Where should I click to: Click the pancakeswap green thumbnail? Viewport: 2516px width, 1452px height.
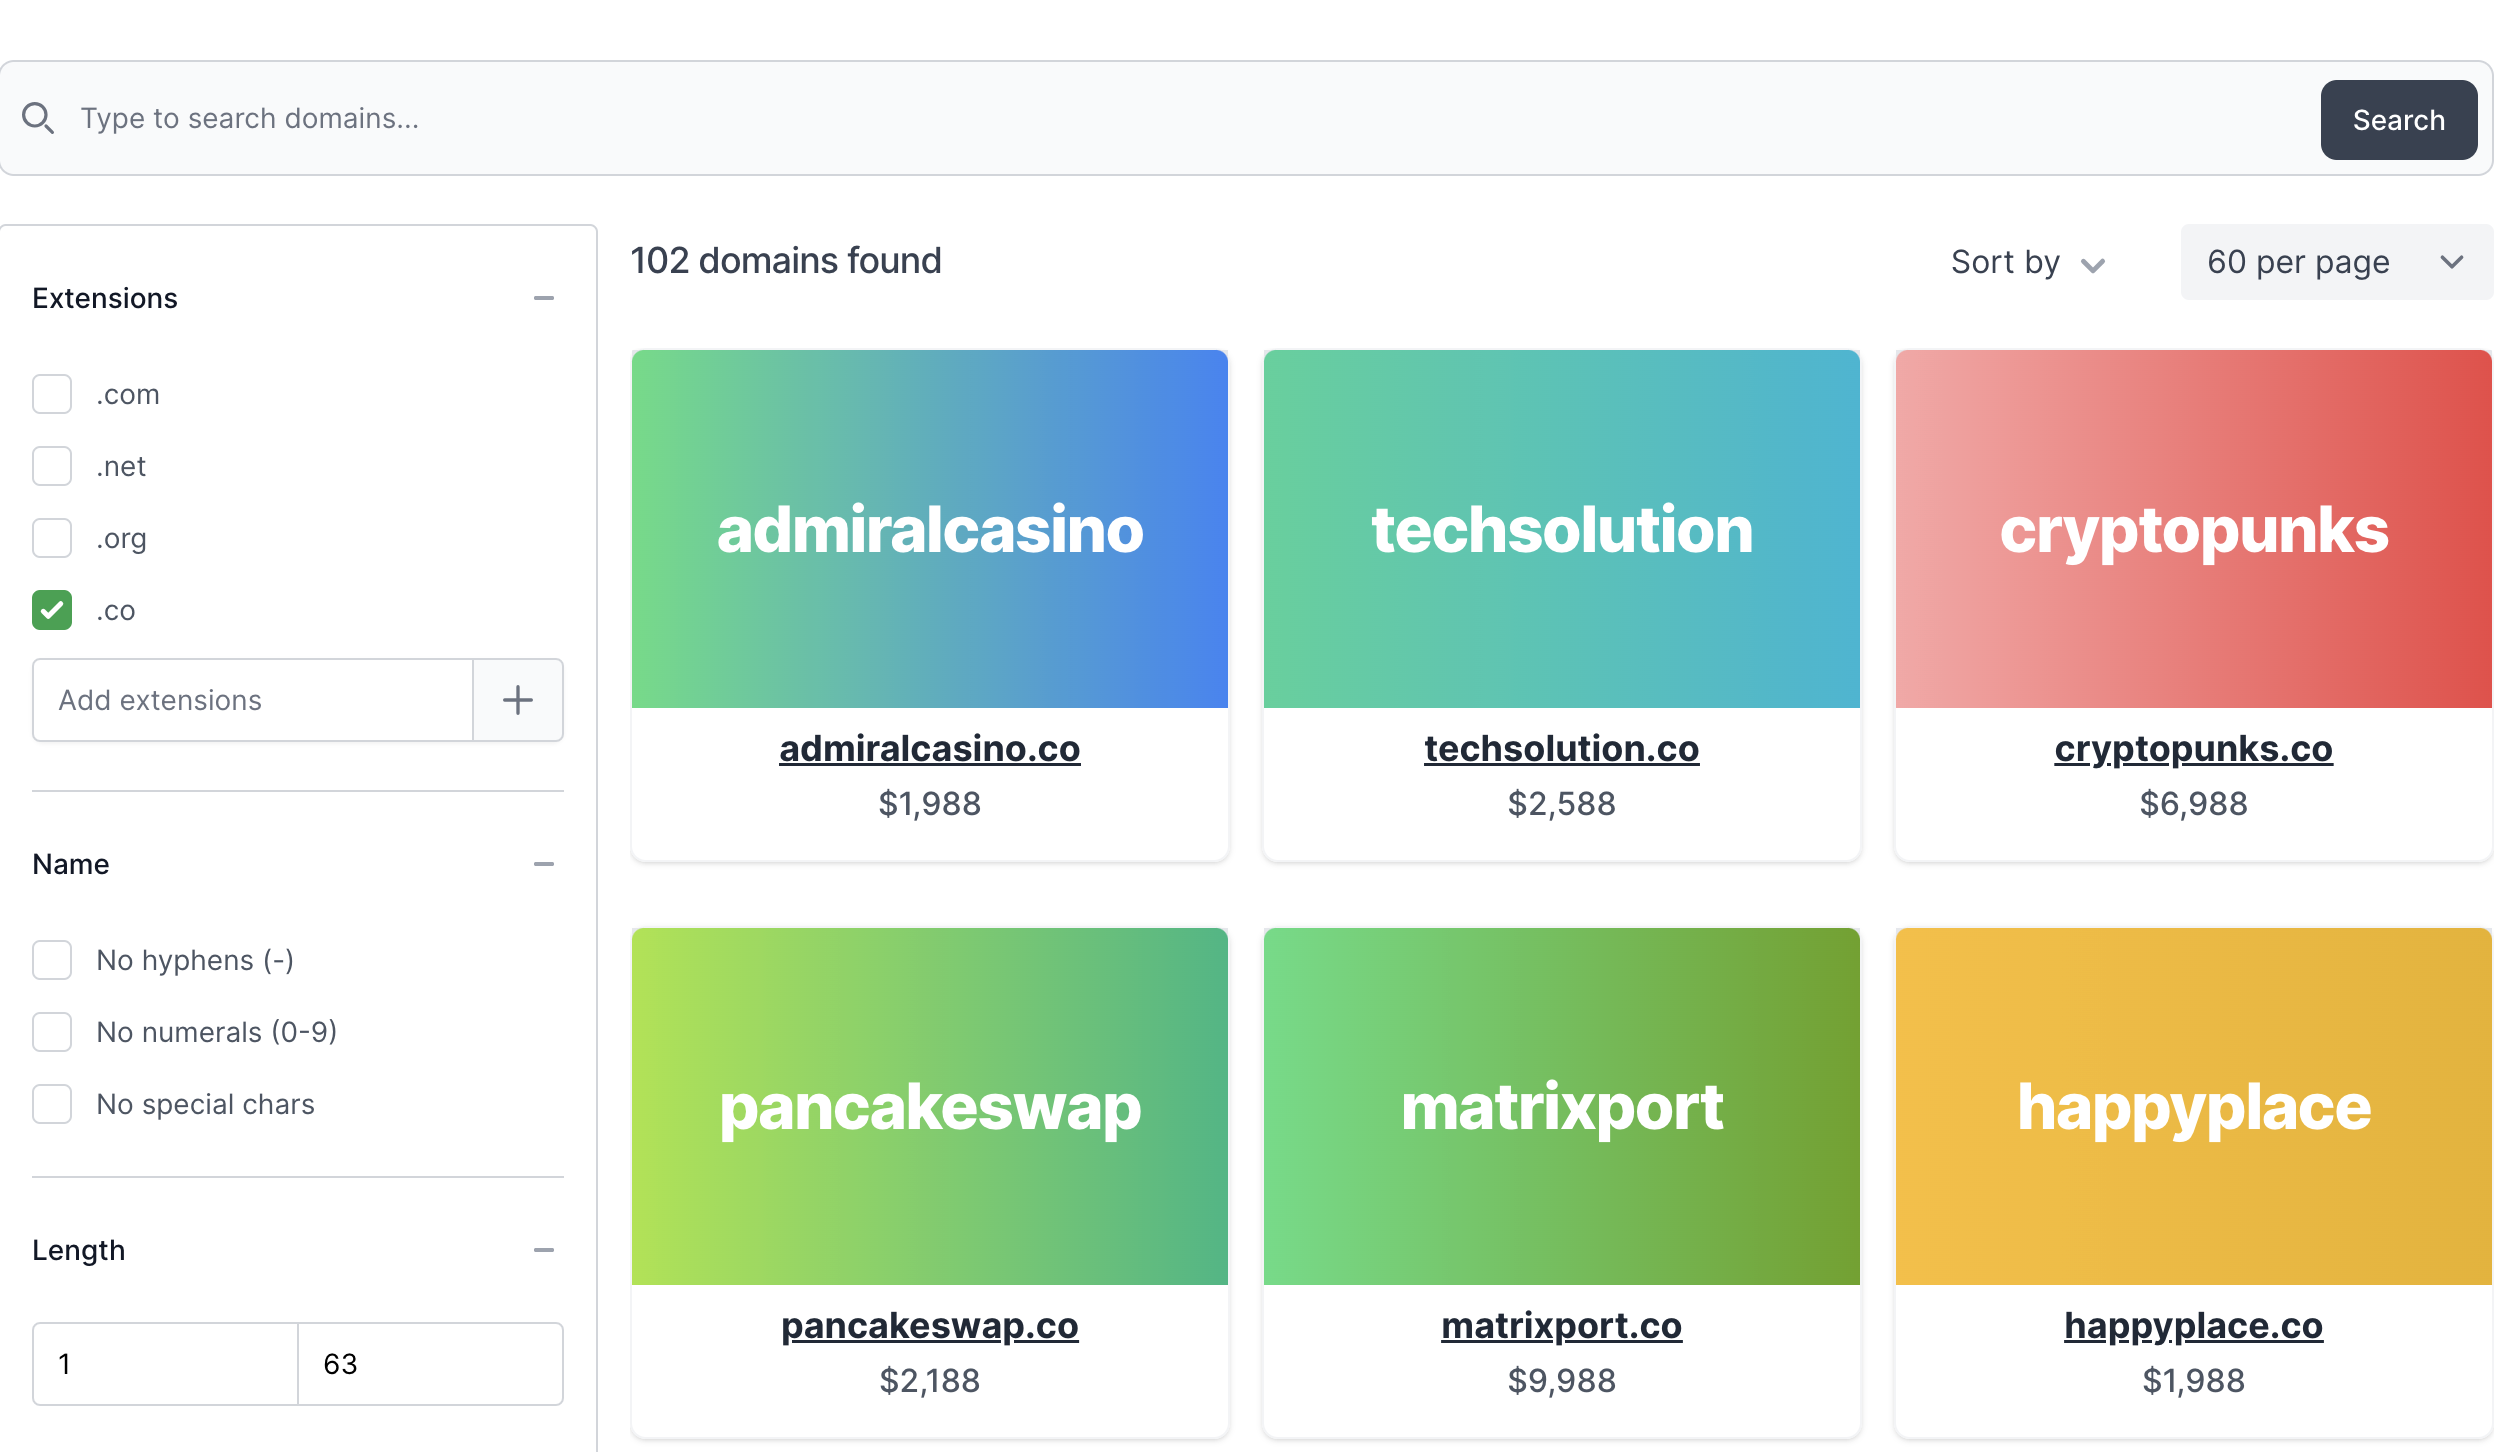click(929, 1106)
